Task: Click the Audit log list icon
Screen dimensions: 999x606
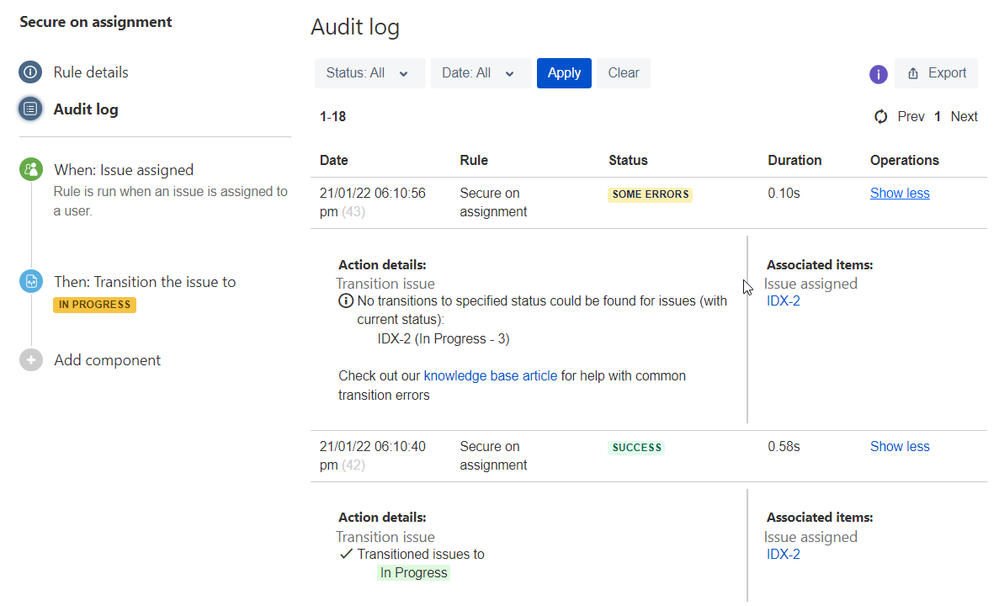Action: pos(30,109)
